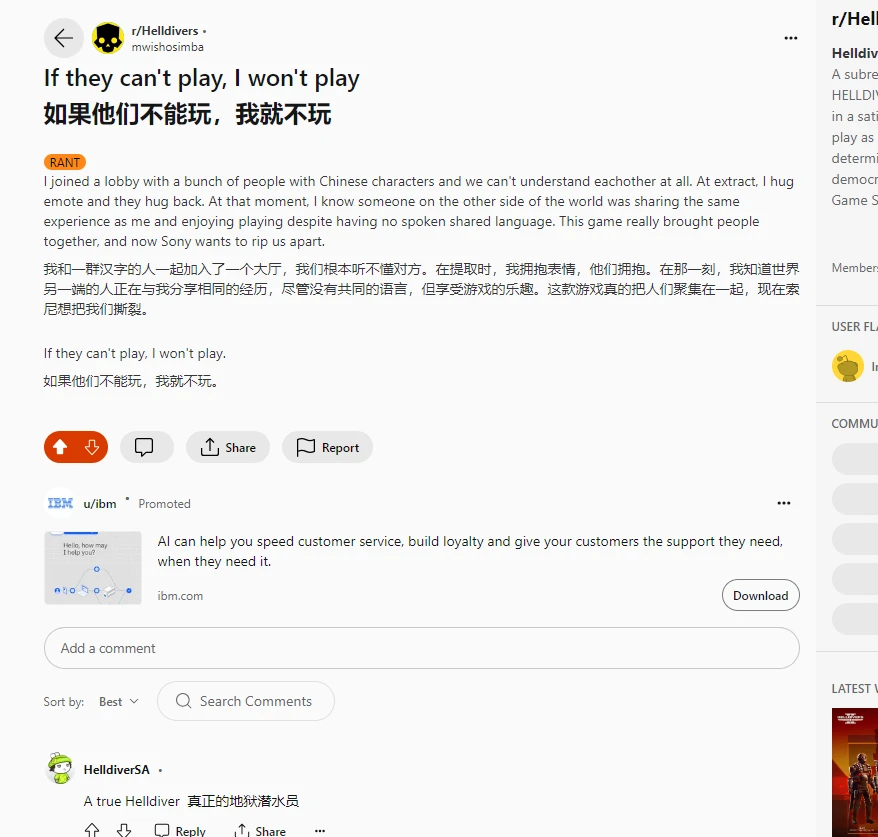The width and height of the screenshot is (878, 837).
Task: Expand the Sort by Best dropdown
Action: (x=119, y=702)
